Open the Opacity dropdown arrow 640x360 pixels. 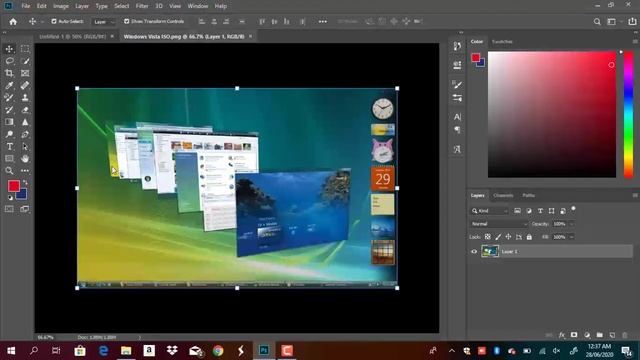(x=571, y=224)
